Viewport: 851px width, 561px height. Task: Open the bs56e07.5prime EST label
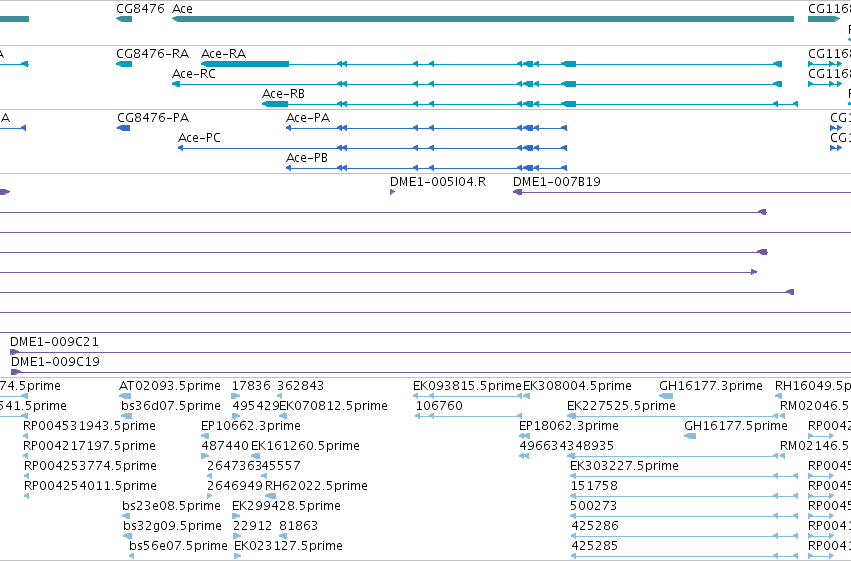pyautogui.click(x=179, y=546)
